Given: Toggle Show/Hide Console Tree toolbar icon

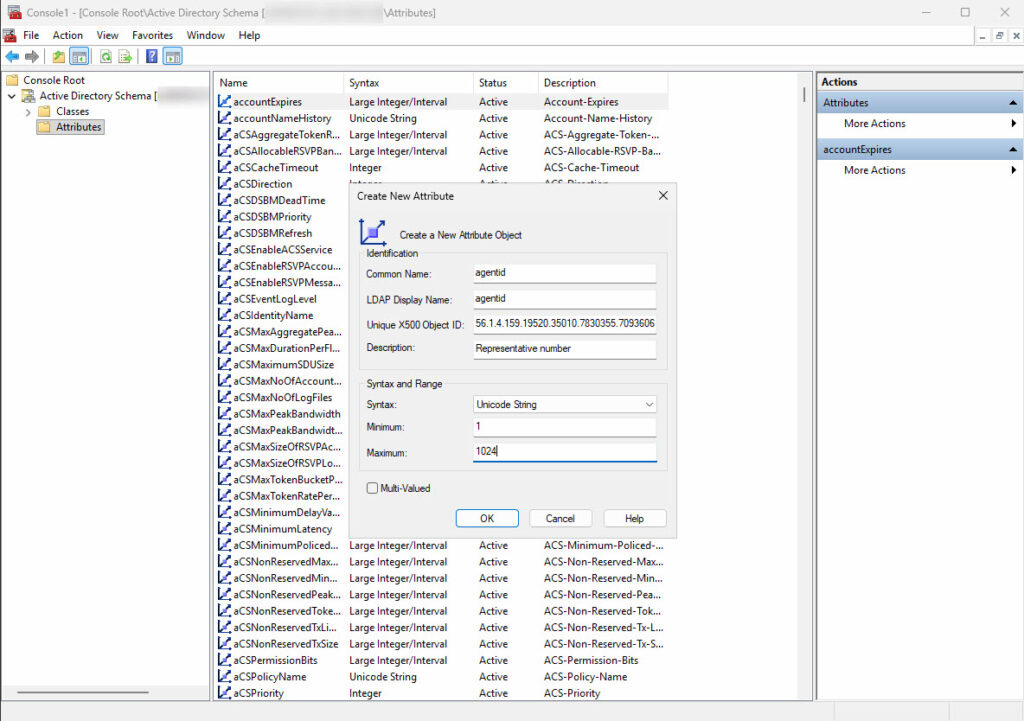Looking at the screenshot, I should pos(79,57).
